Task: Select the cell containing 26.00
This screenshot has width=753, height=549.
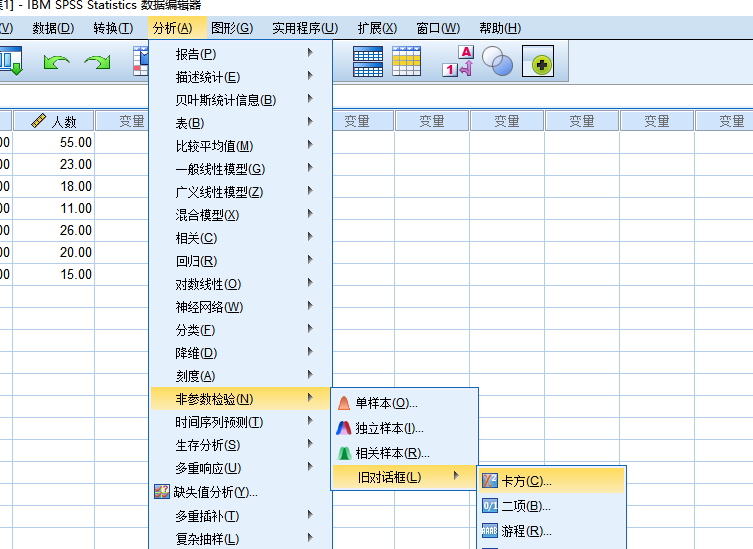Action: [54, 231]
